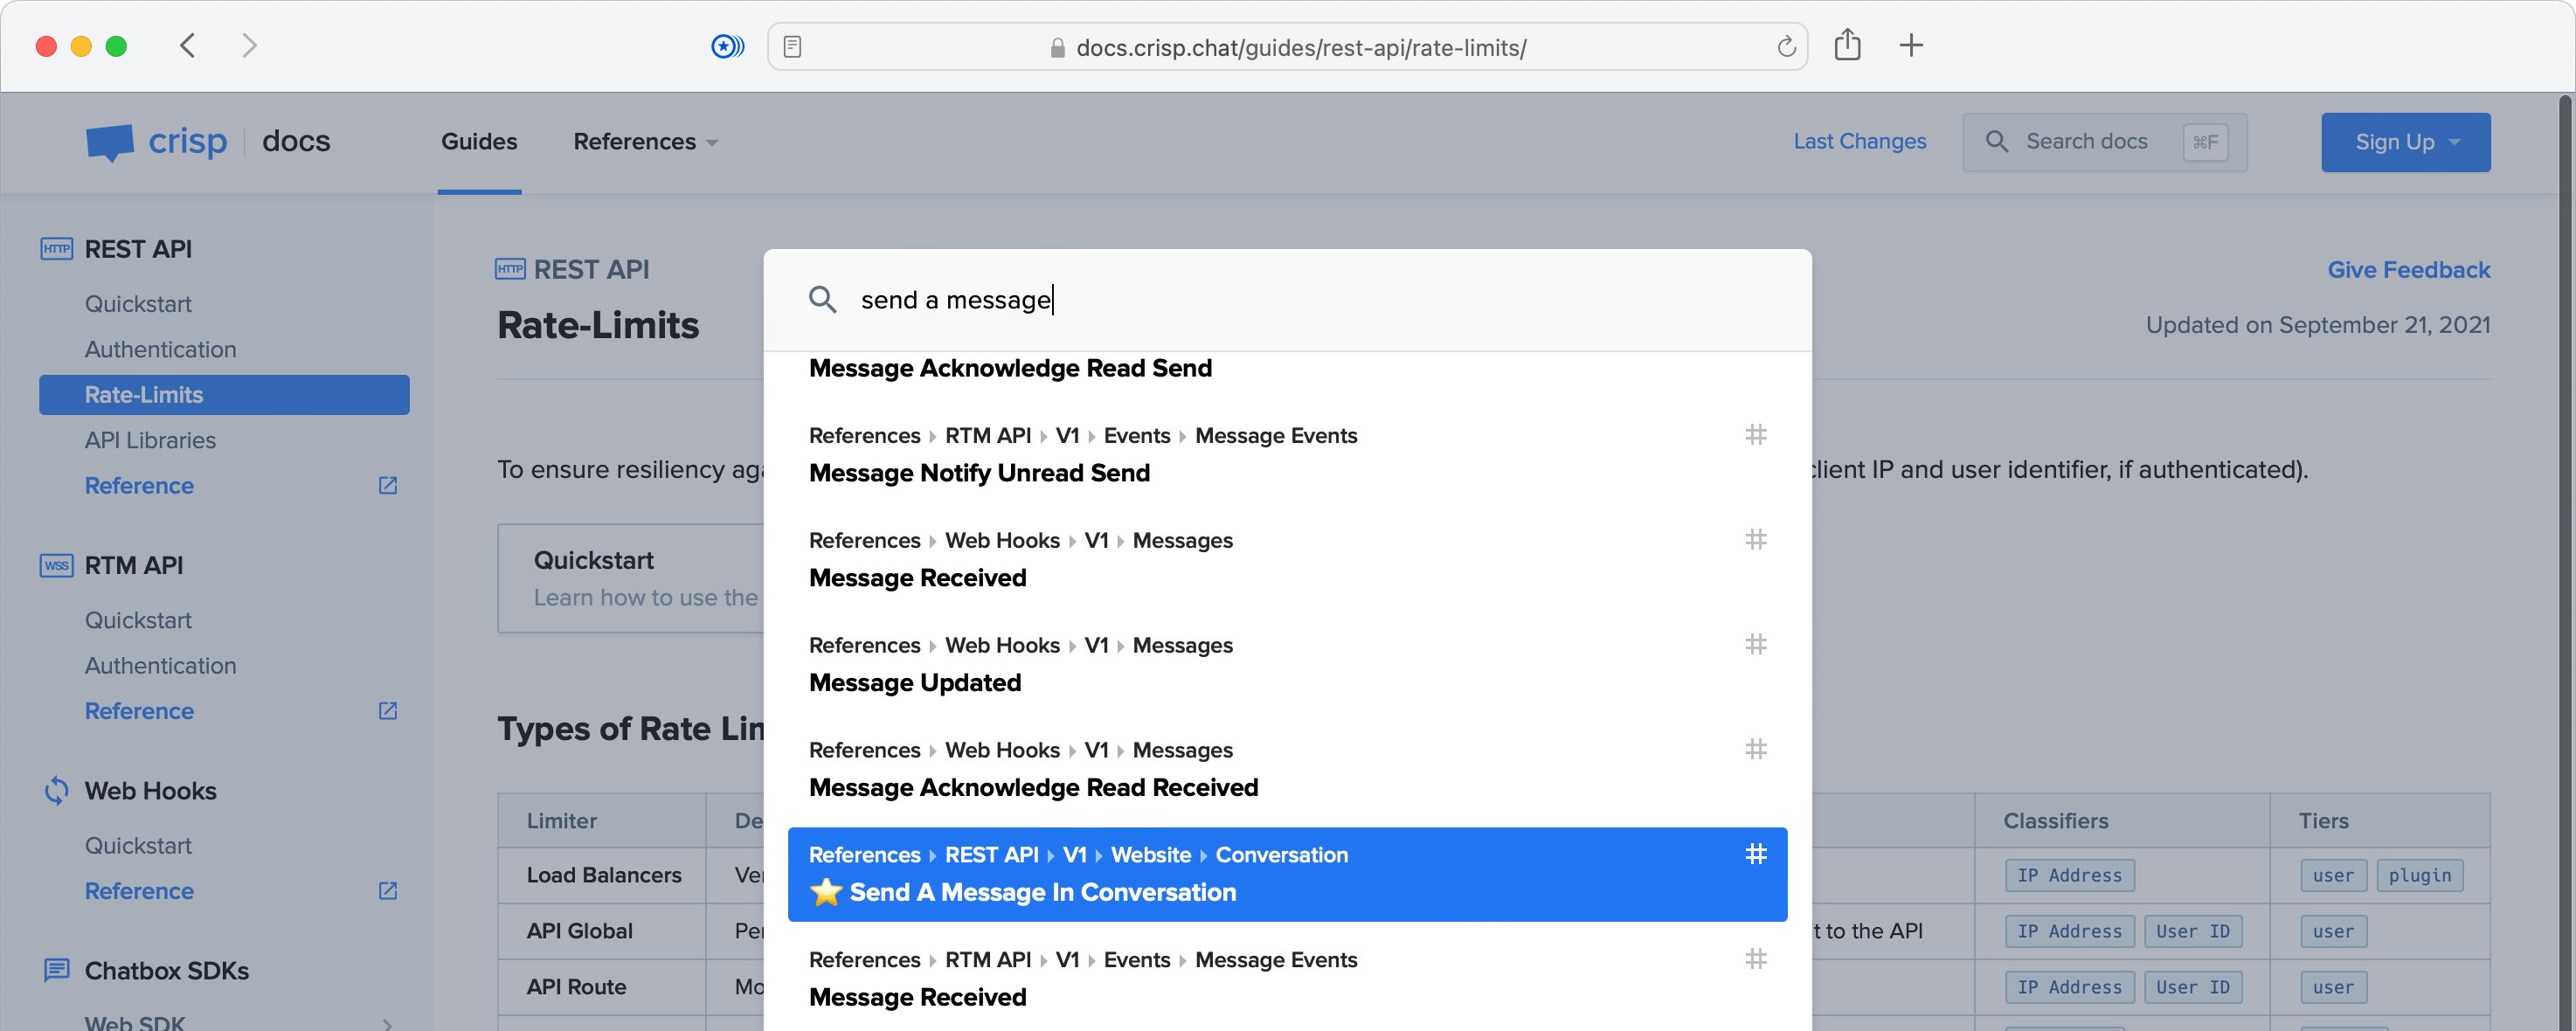
Task: Open the Message Updated search result
Action: (x=1287, y=665)
